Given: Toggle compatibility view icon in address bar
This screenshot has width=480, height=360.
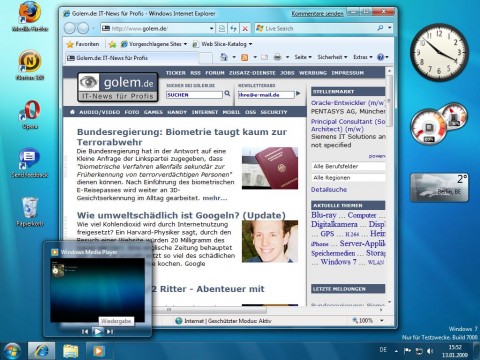Looking at the screenshot, I should pyautogui.click(x=222, y=29).
